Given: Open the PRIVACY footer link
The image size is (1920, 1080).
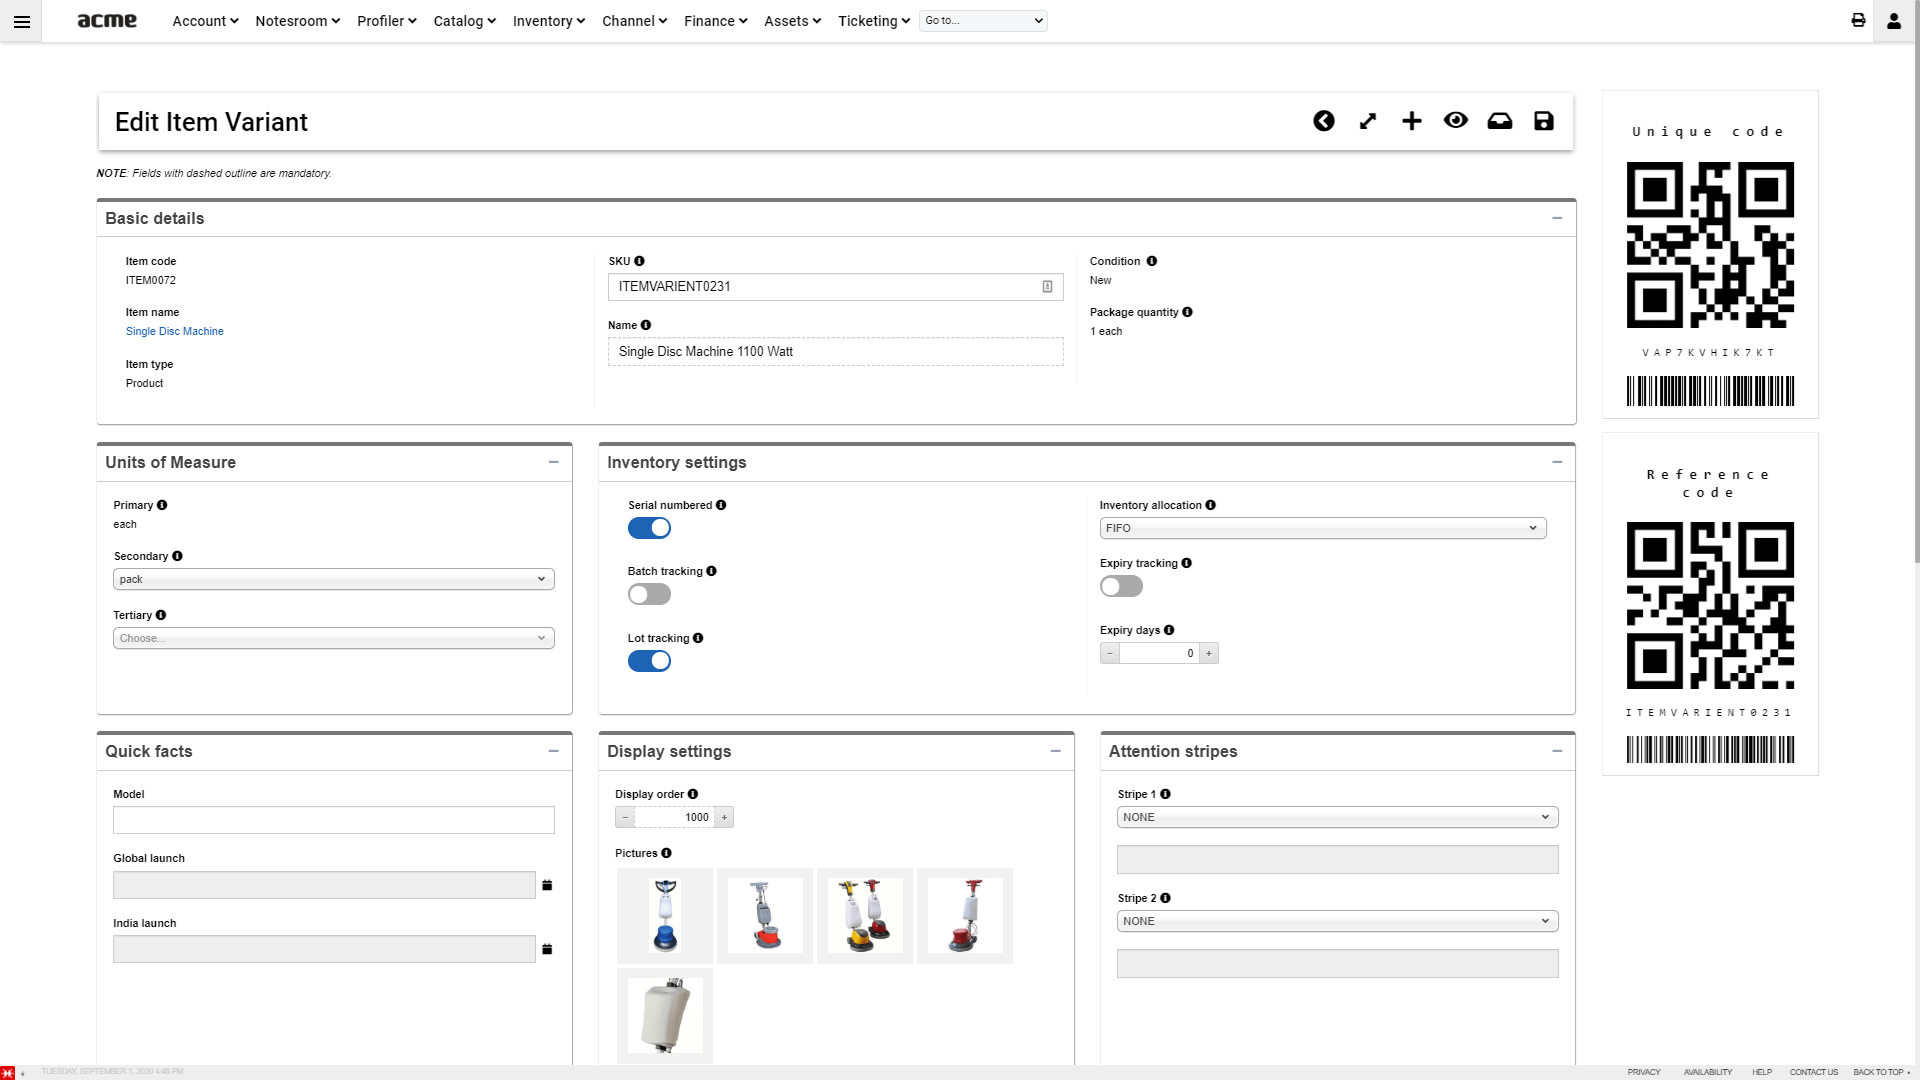Looking at the screenshot, I should tap(1644, 1072).
